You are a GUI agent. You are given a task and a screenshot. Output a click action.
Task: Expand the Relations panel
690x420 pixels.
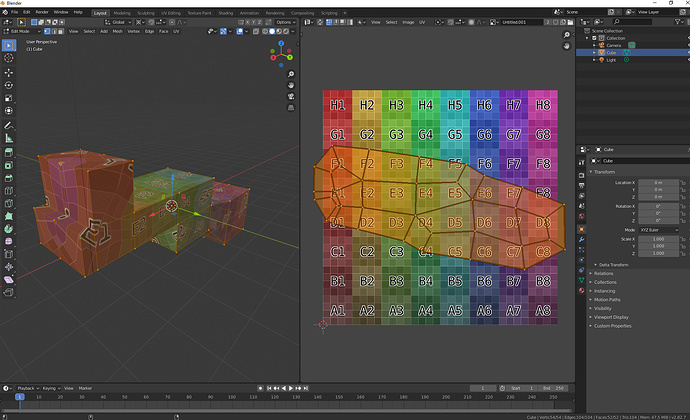603,273
